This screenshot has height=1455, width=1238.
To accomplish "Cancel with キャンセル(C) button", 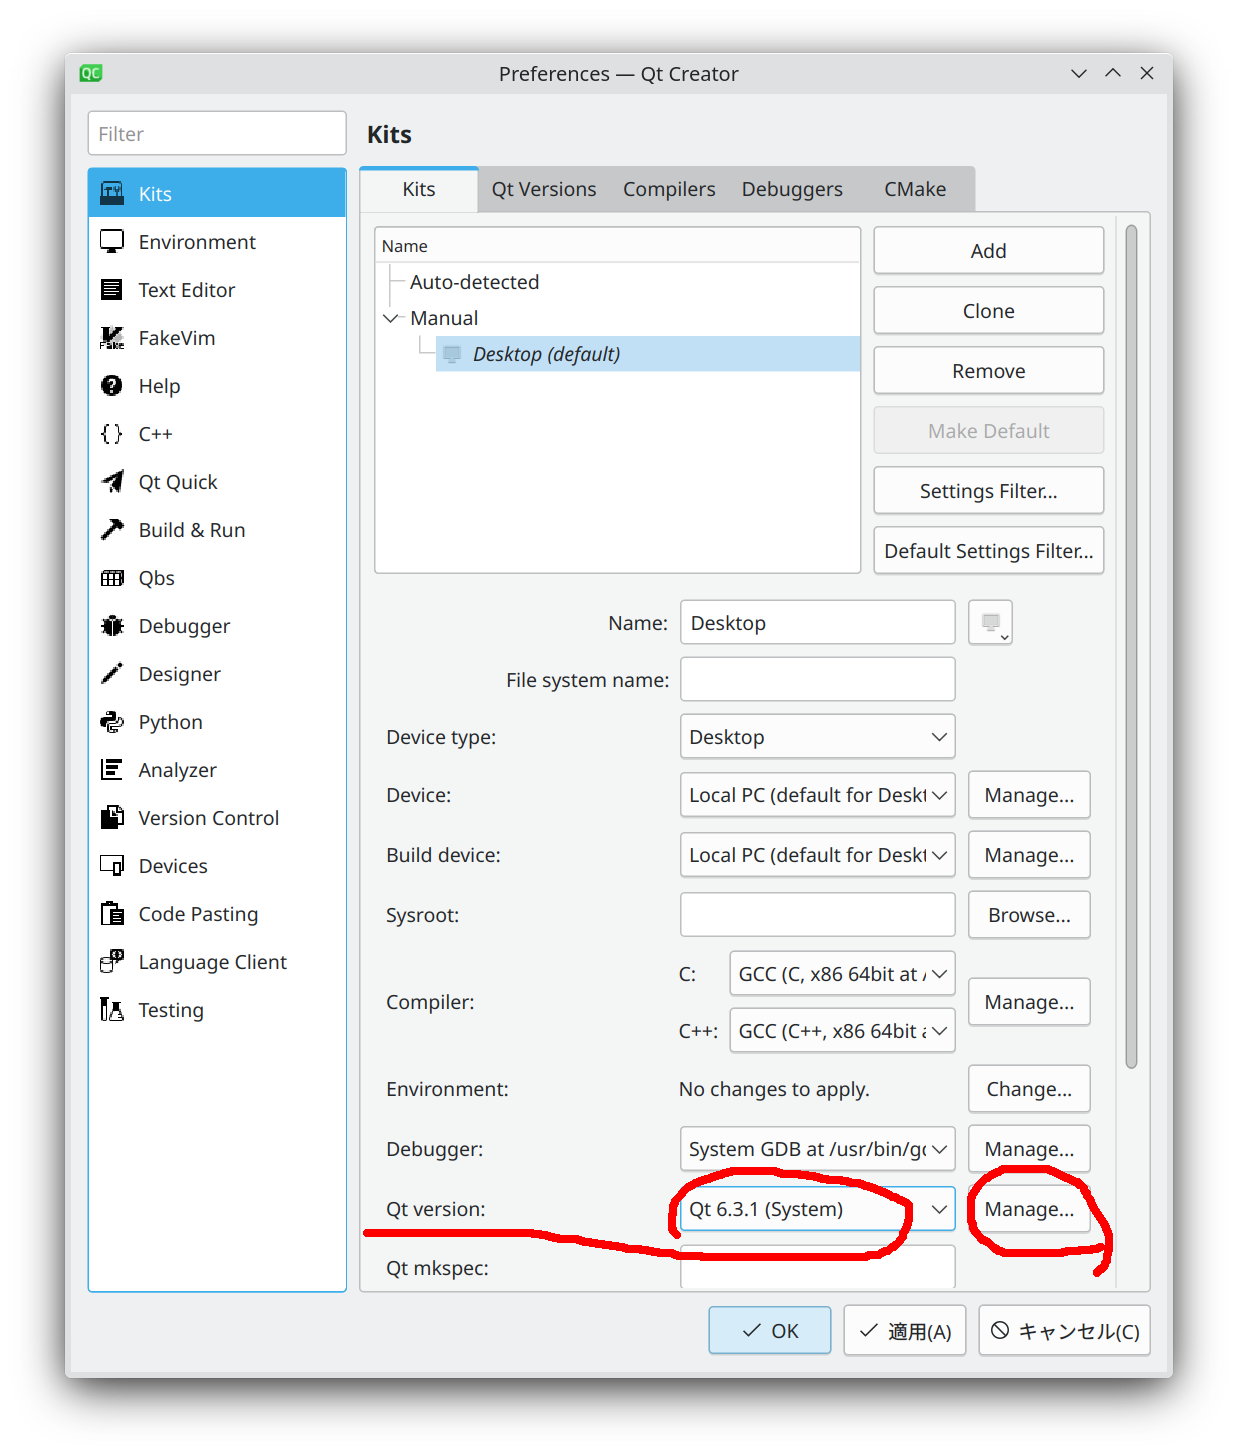I will point(1065,1331).
